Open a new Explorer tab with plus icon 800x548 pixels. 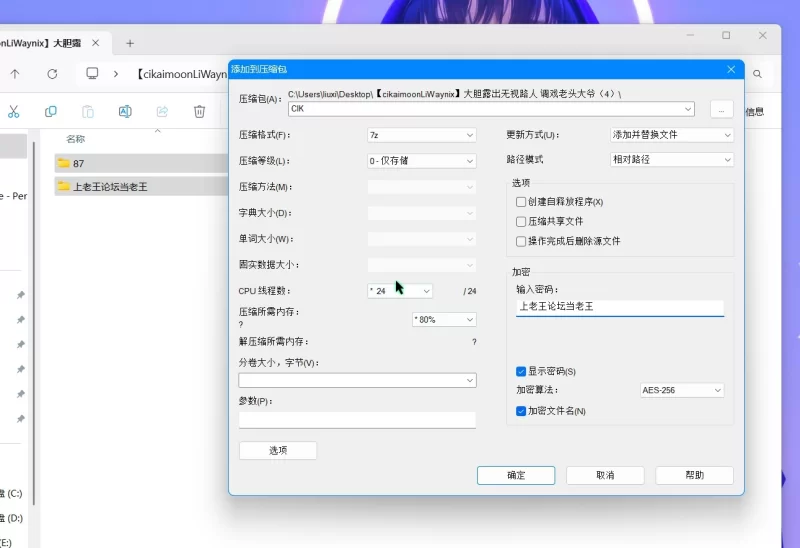point(130,43)
